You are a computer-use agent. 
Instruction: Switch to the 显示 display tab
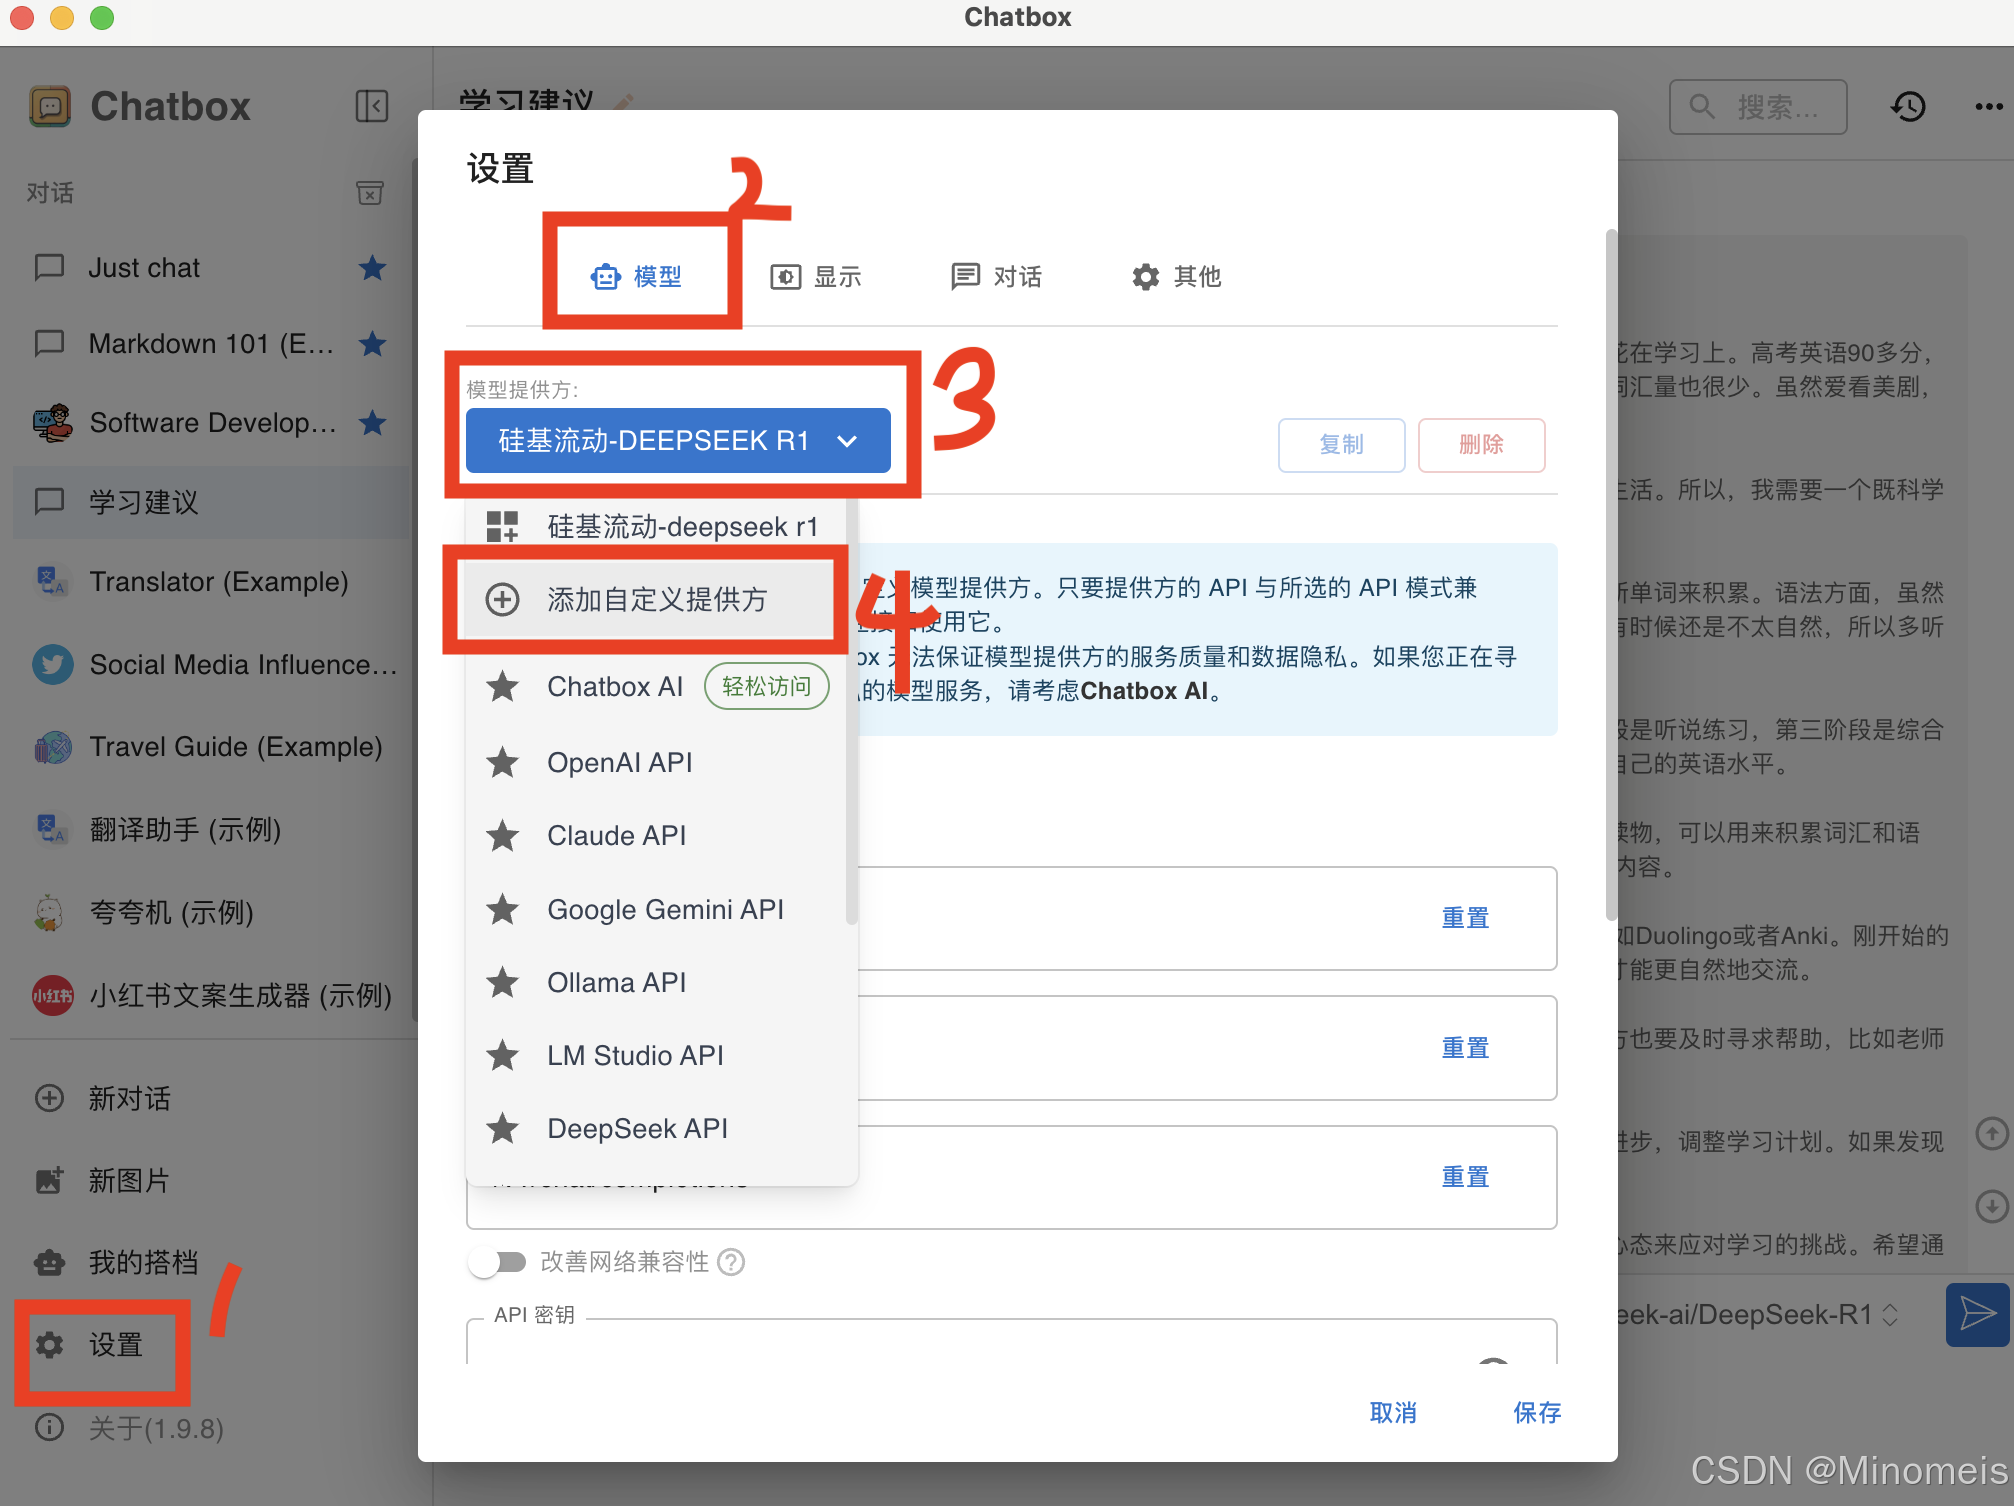click(x=816, y=277)
